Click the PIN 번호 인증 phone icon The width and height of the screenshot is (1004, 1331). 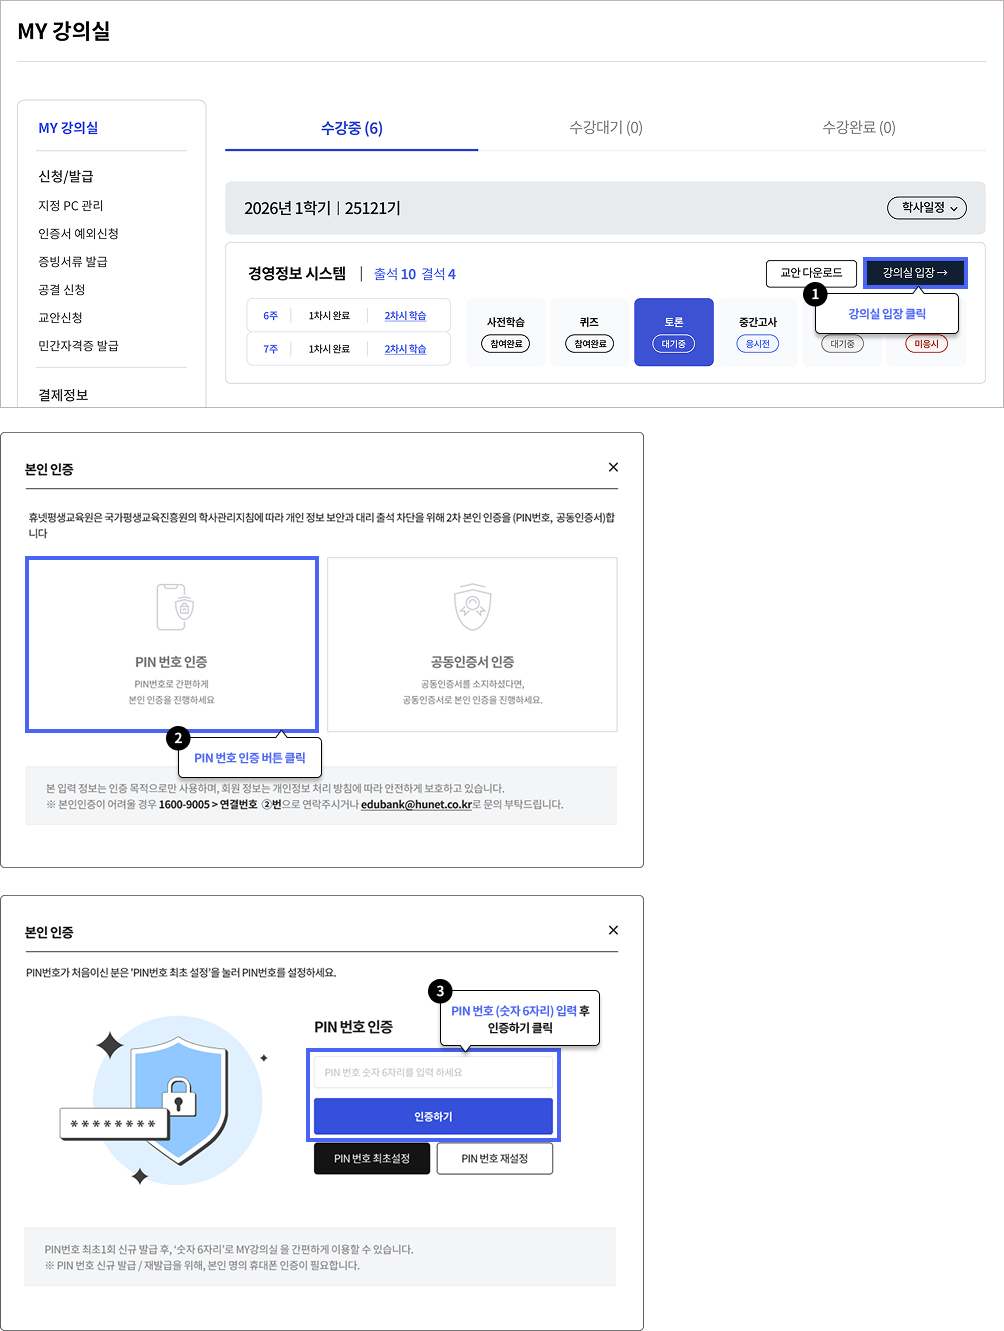(x=174, y=606)
